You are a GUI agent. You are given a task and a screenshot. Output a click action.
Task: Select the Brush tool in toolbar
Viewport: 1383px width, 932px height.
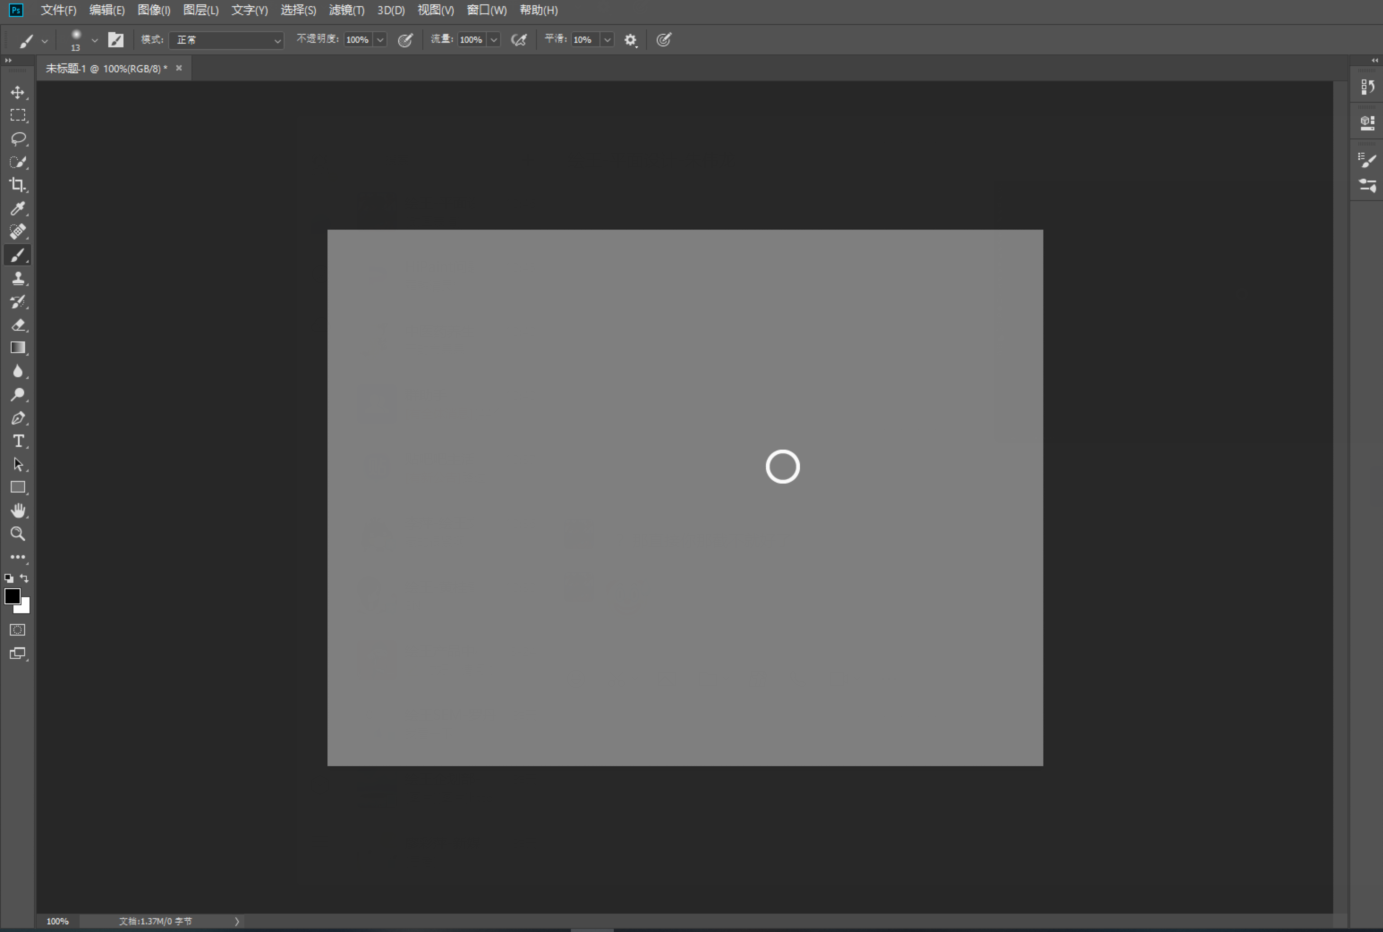[x=18, y=255]
